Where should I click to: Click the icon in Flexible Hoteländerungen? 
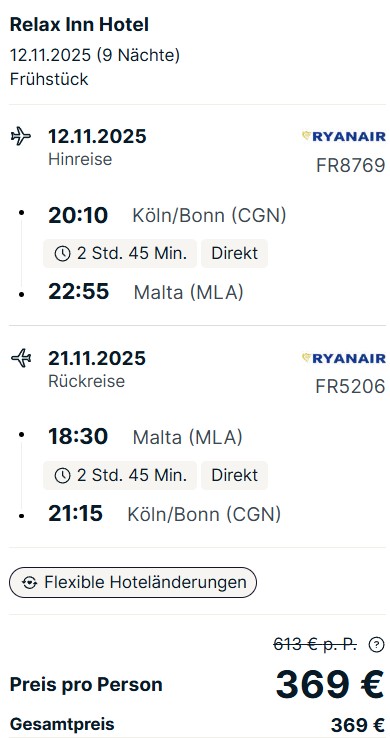click(x=30, y=583)
